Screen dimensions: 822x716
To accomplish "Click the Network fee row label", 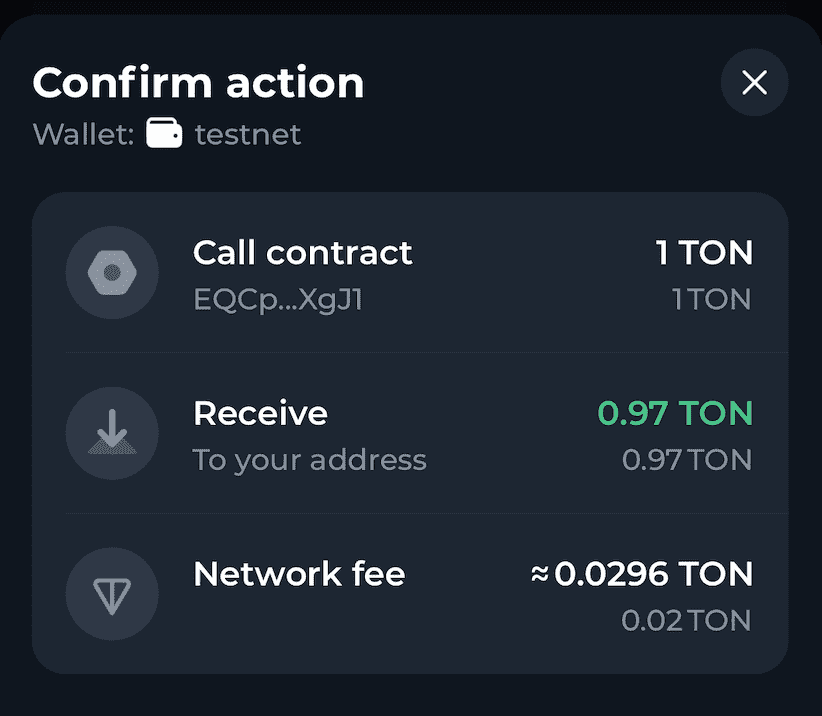I will (x=299, y=574).
